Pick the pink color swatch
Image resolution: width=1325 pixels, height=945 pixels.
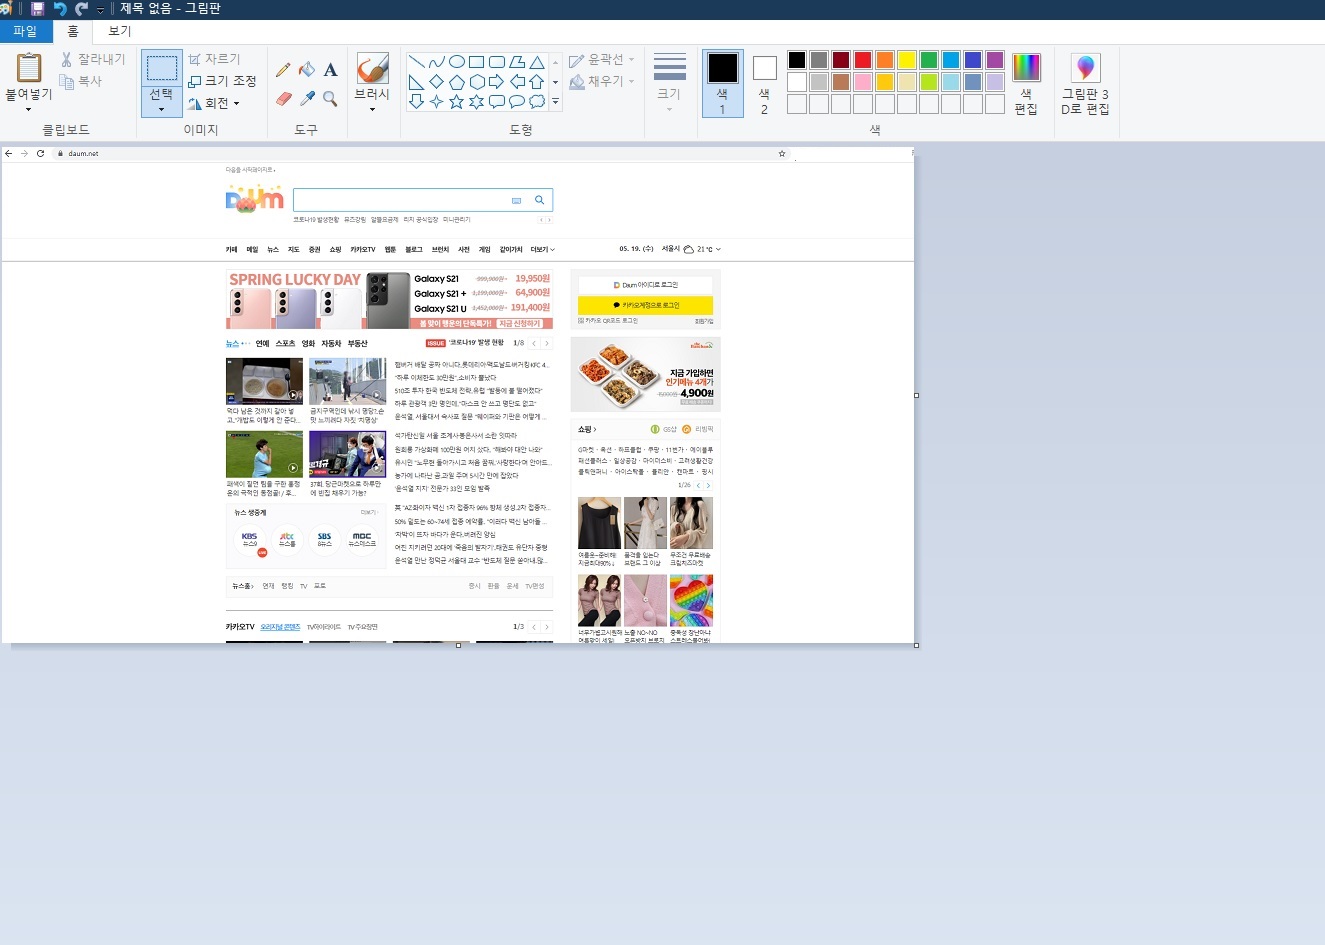[x=863, y=82]
